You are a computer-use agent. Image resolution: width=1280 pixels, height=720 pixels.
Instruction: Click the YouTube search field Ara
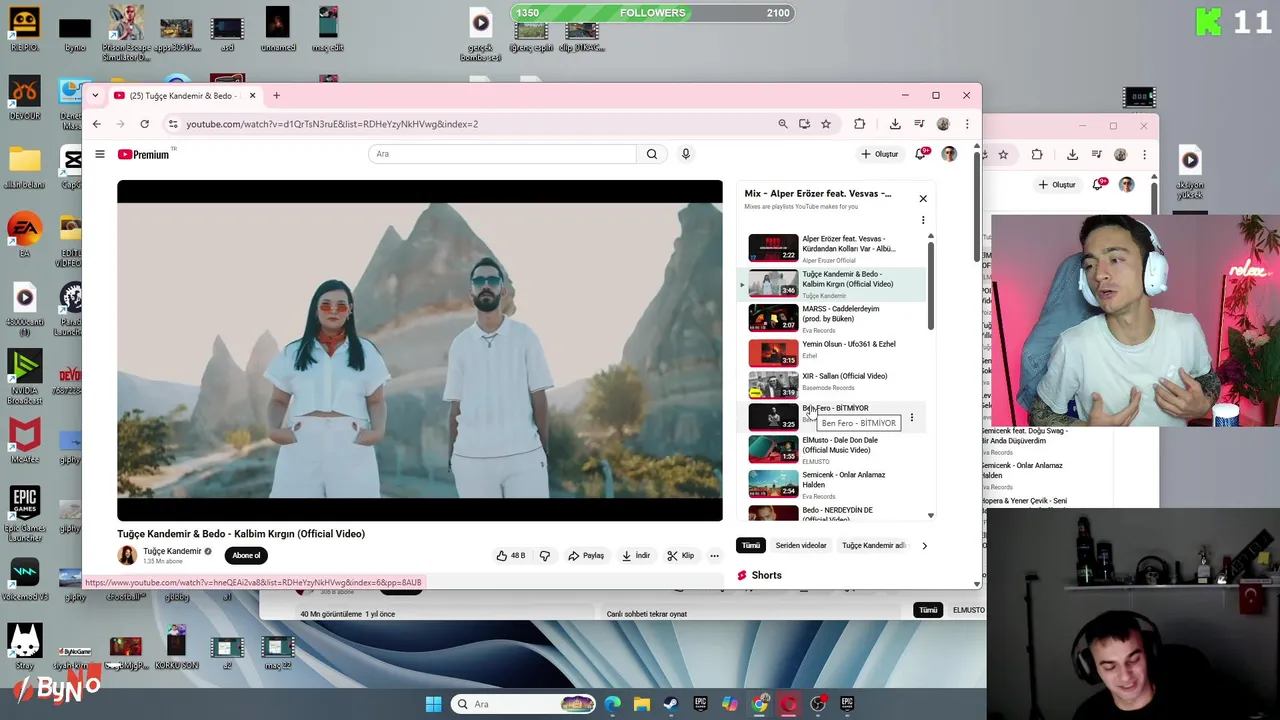pos(502,154)
